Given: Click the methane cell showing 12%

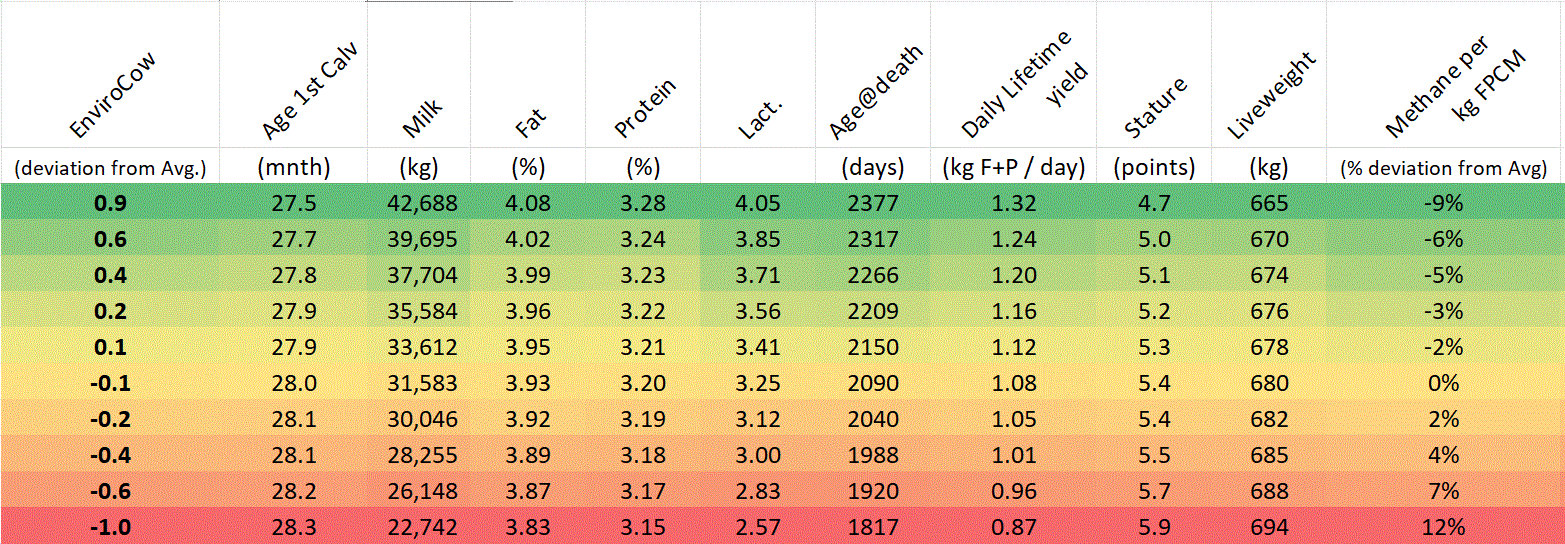Looking at the screenshot, I should click(x=1445, y=527).
